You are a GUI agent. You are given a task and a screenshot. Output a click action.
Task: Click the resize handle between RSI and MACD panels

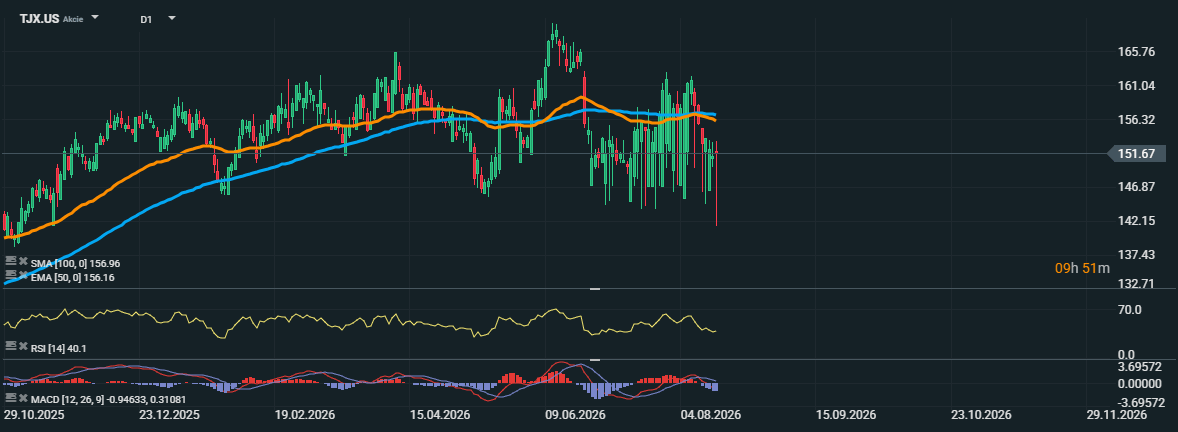pyautogui.click(x=595, y=360)
